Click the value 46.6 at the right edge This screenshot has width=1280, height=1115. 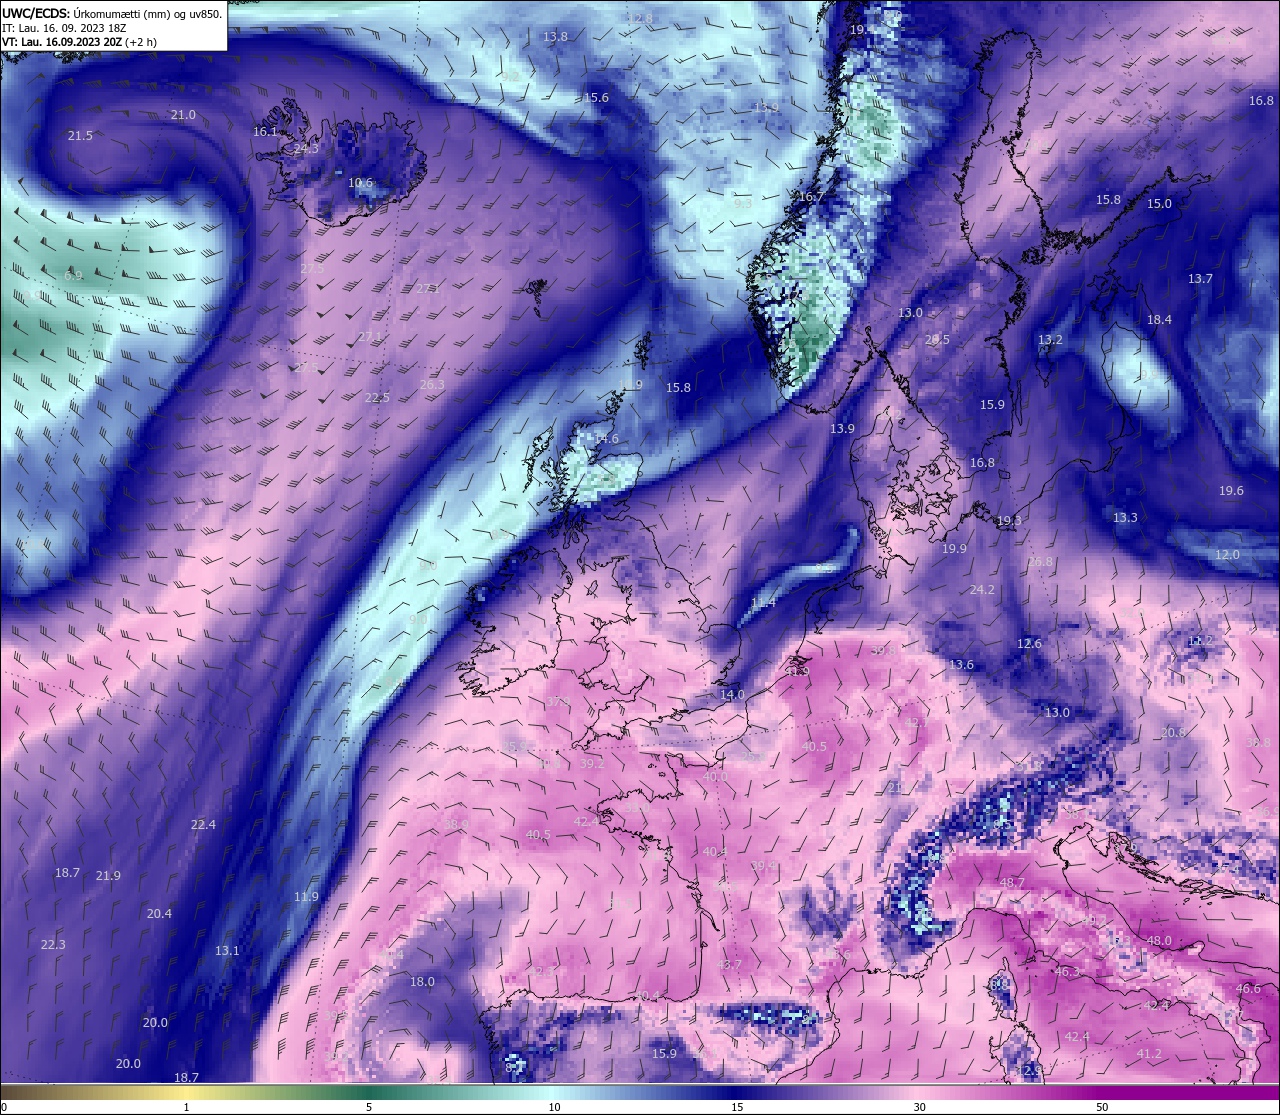pos(1248,989)
